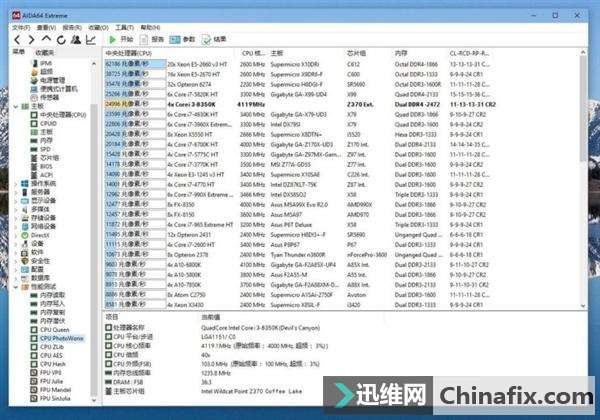Click the refresh toolbar icon
Image resolution: width=600 pixels, height=420 pixels.
(61, 39)
